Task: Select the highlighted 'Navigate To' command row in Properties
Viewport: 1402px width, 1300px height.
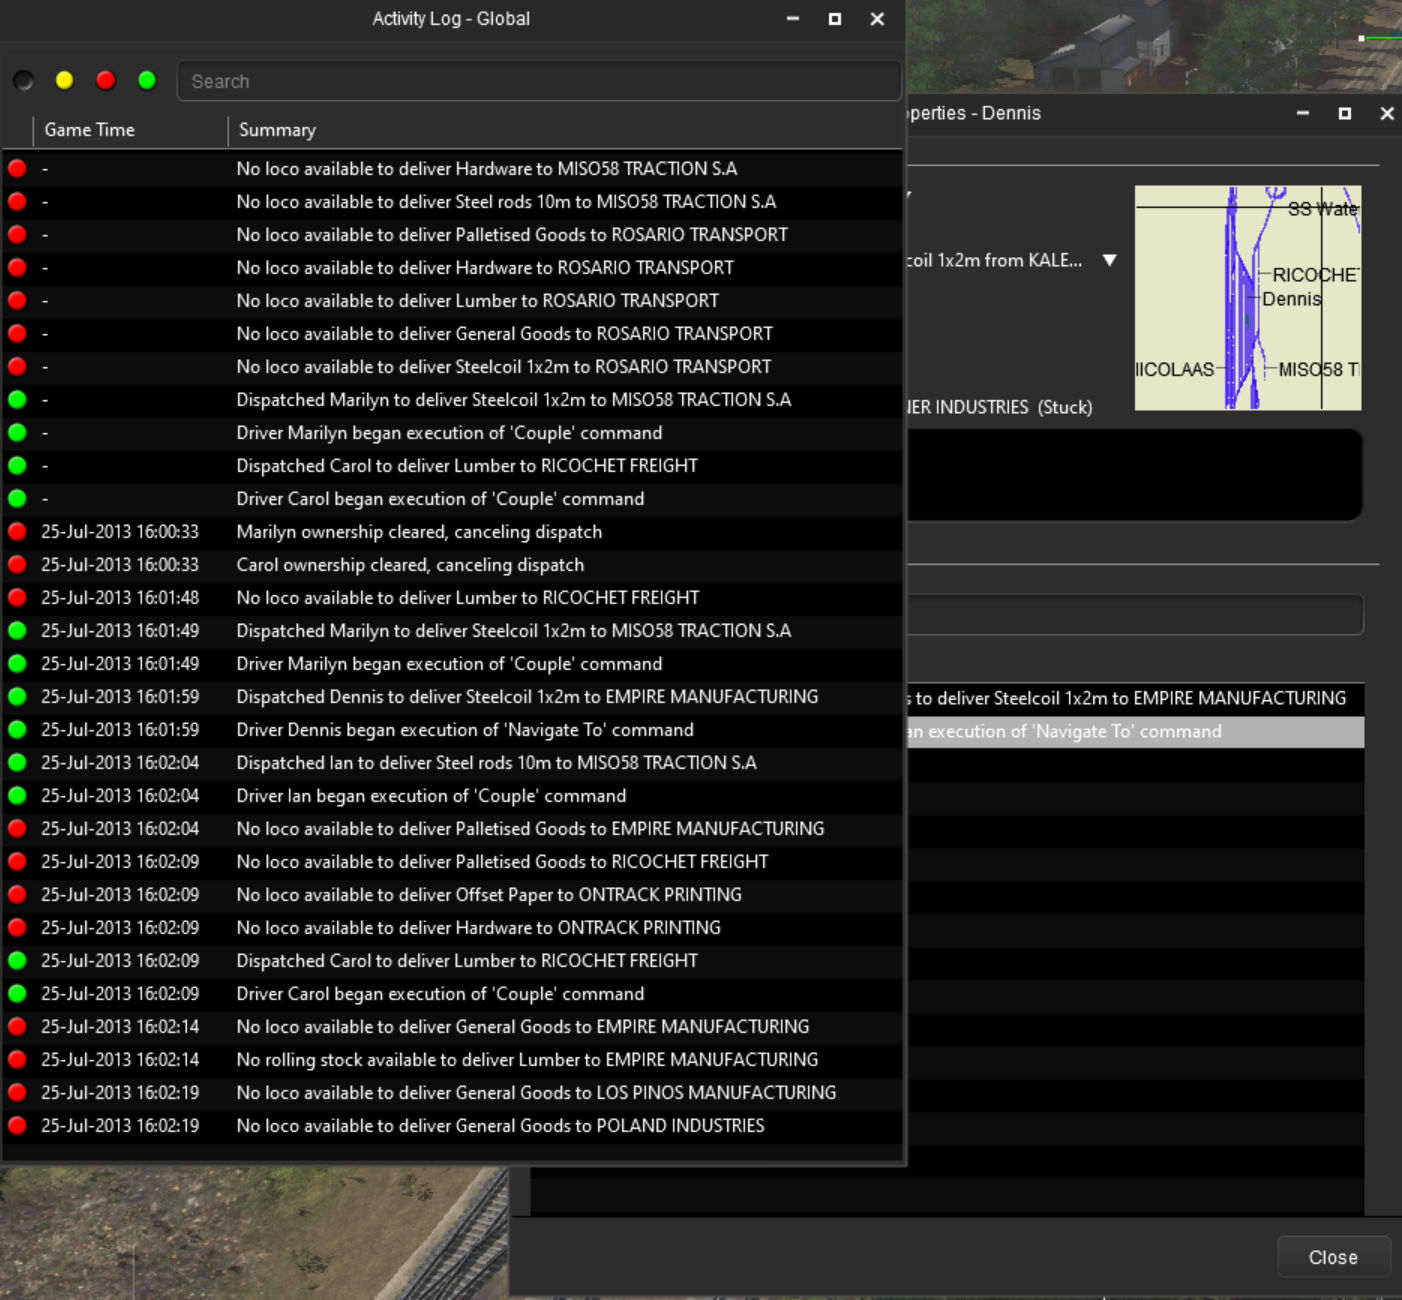Action: click(1135, 732)
